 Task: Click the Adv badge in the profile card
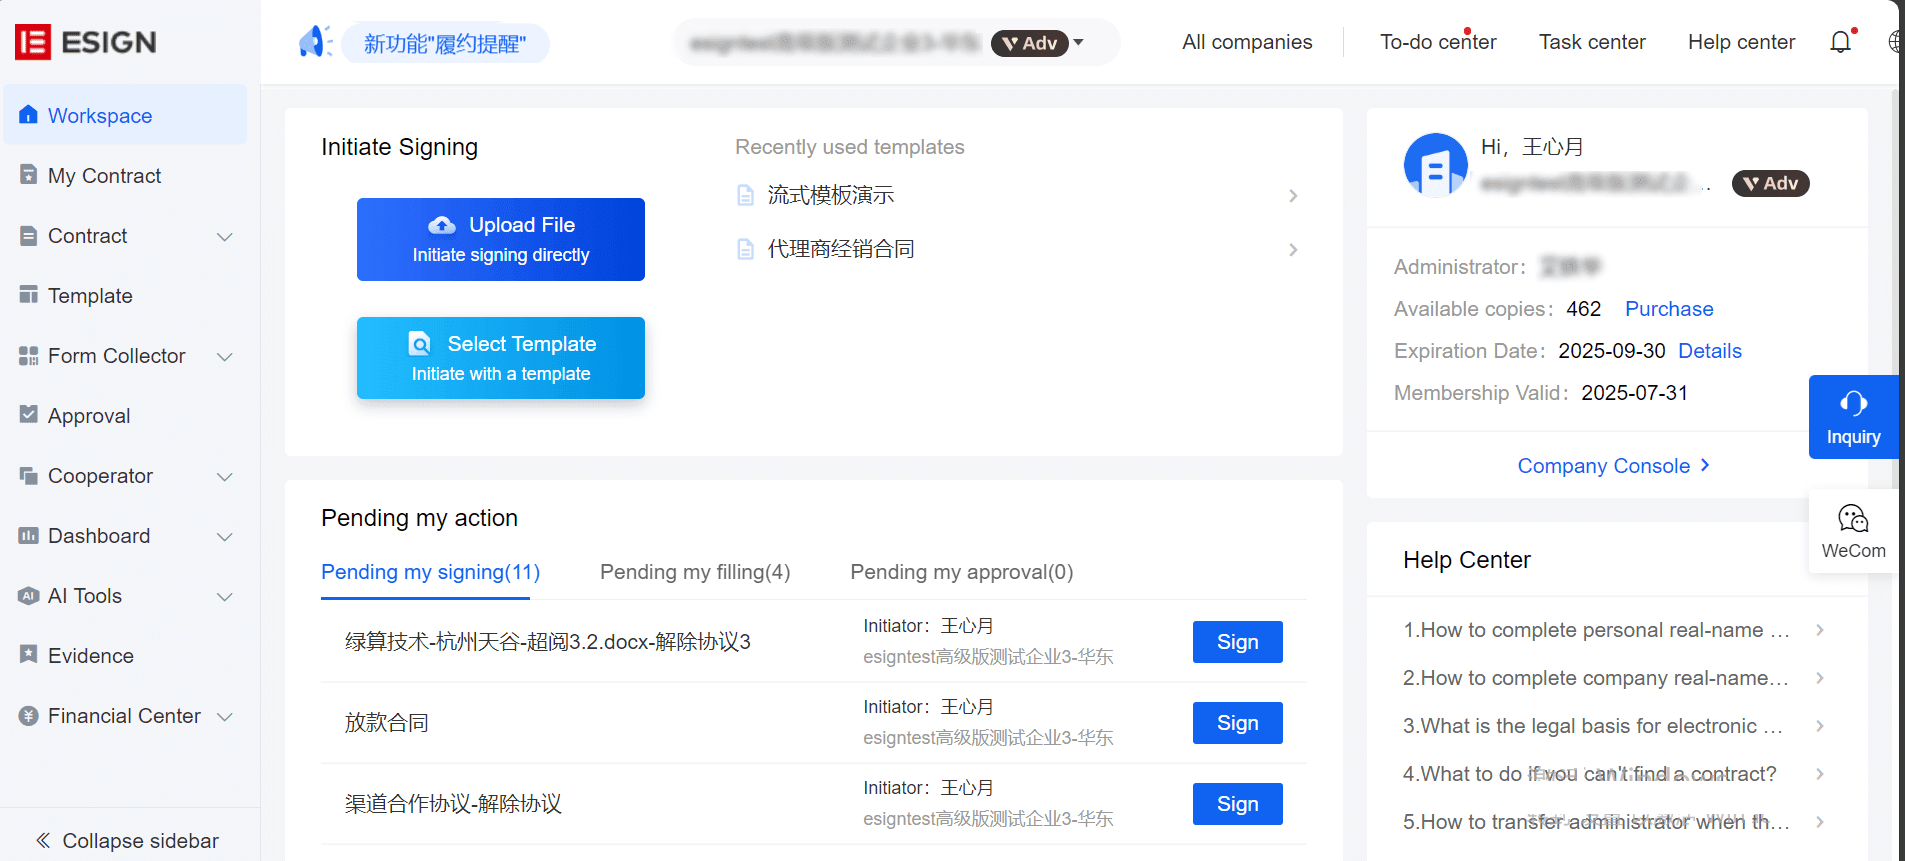1770,183
